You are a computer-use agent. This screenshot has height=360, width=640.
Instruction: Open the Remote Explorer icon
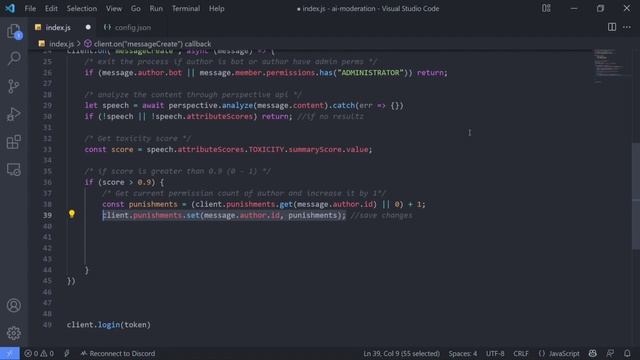(14, 169)
